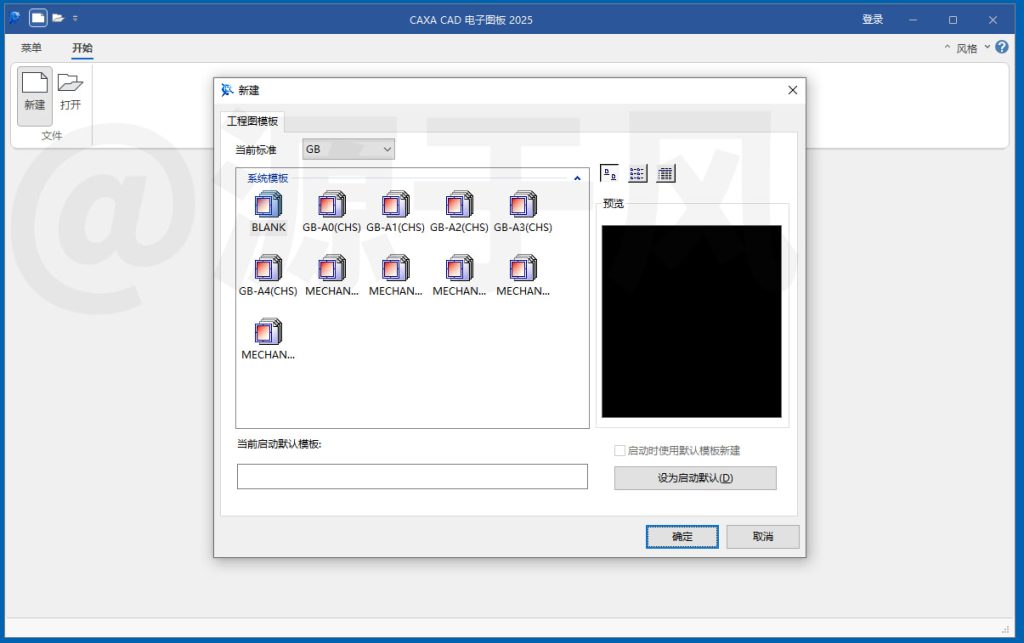
Task: Click the 当前启动默认模板 text field
Action: pyautogui.click(x=412, y=477)
